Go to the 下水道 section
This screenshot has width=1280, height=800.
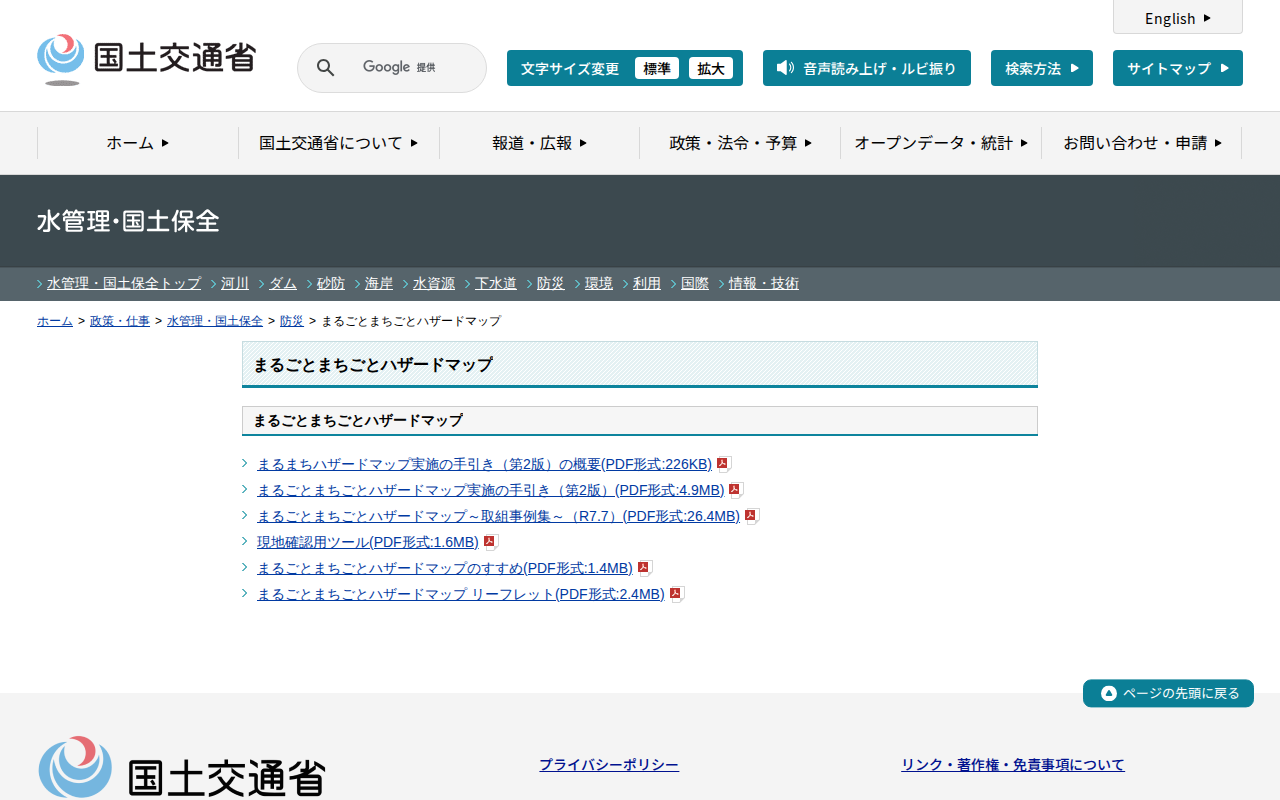point(495,284)
